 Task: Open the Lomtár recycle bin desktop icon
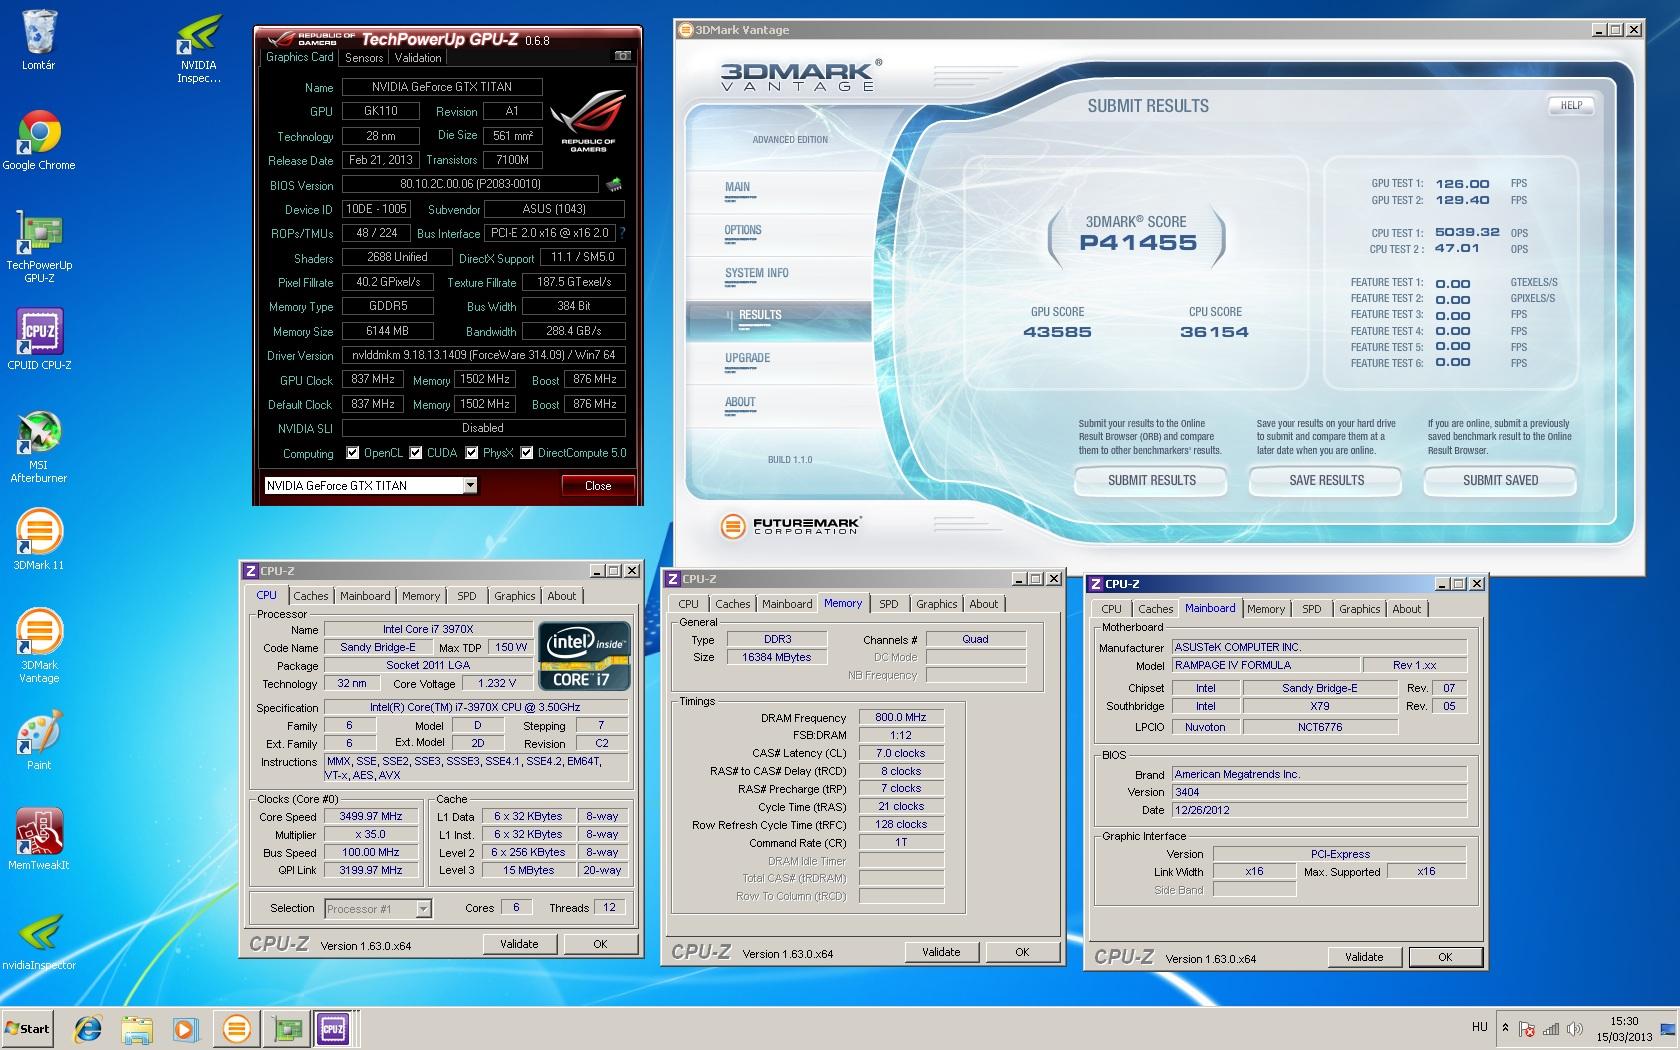click(39, 40)
